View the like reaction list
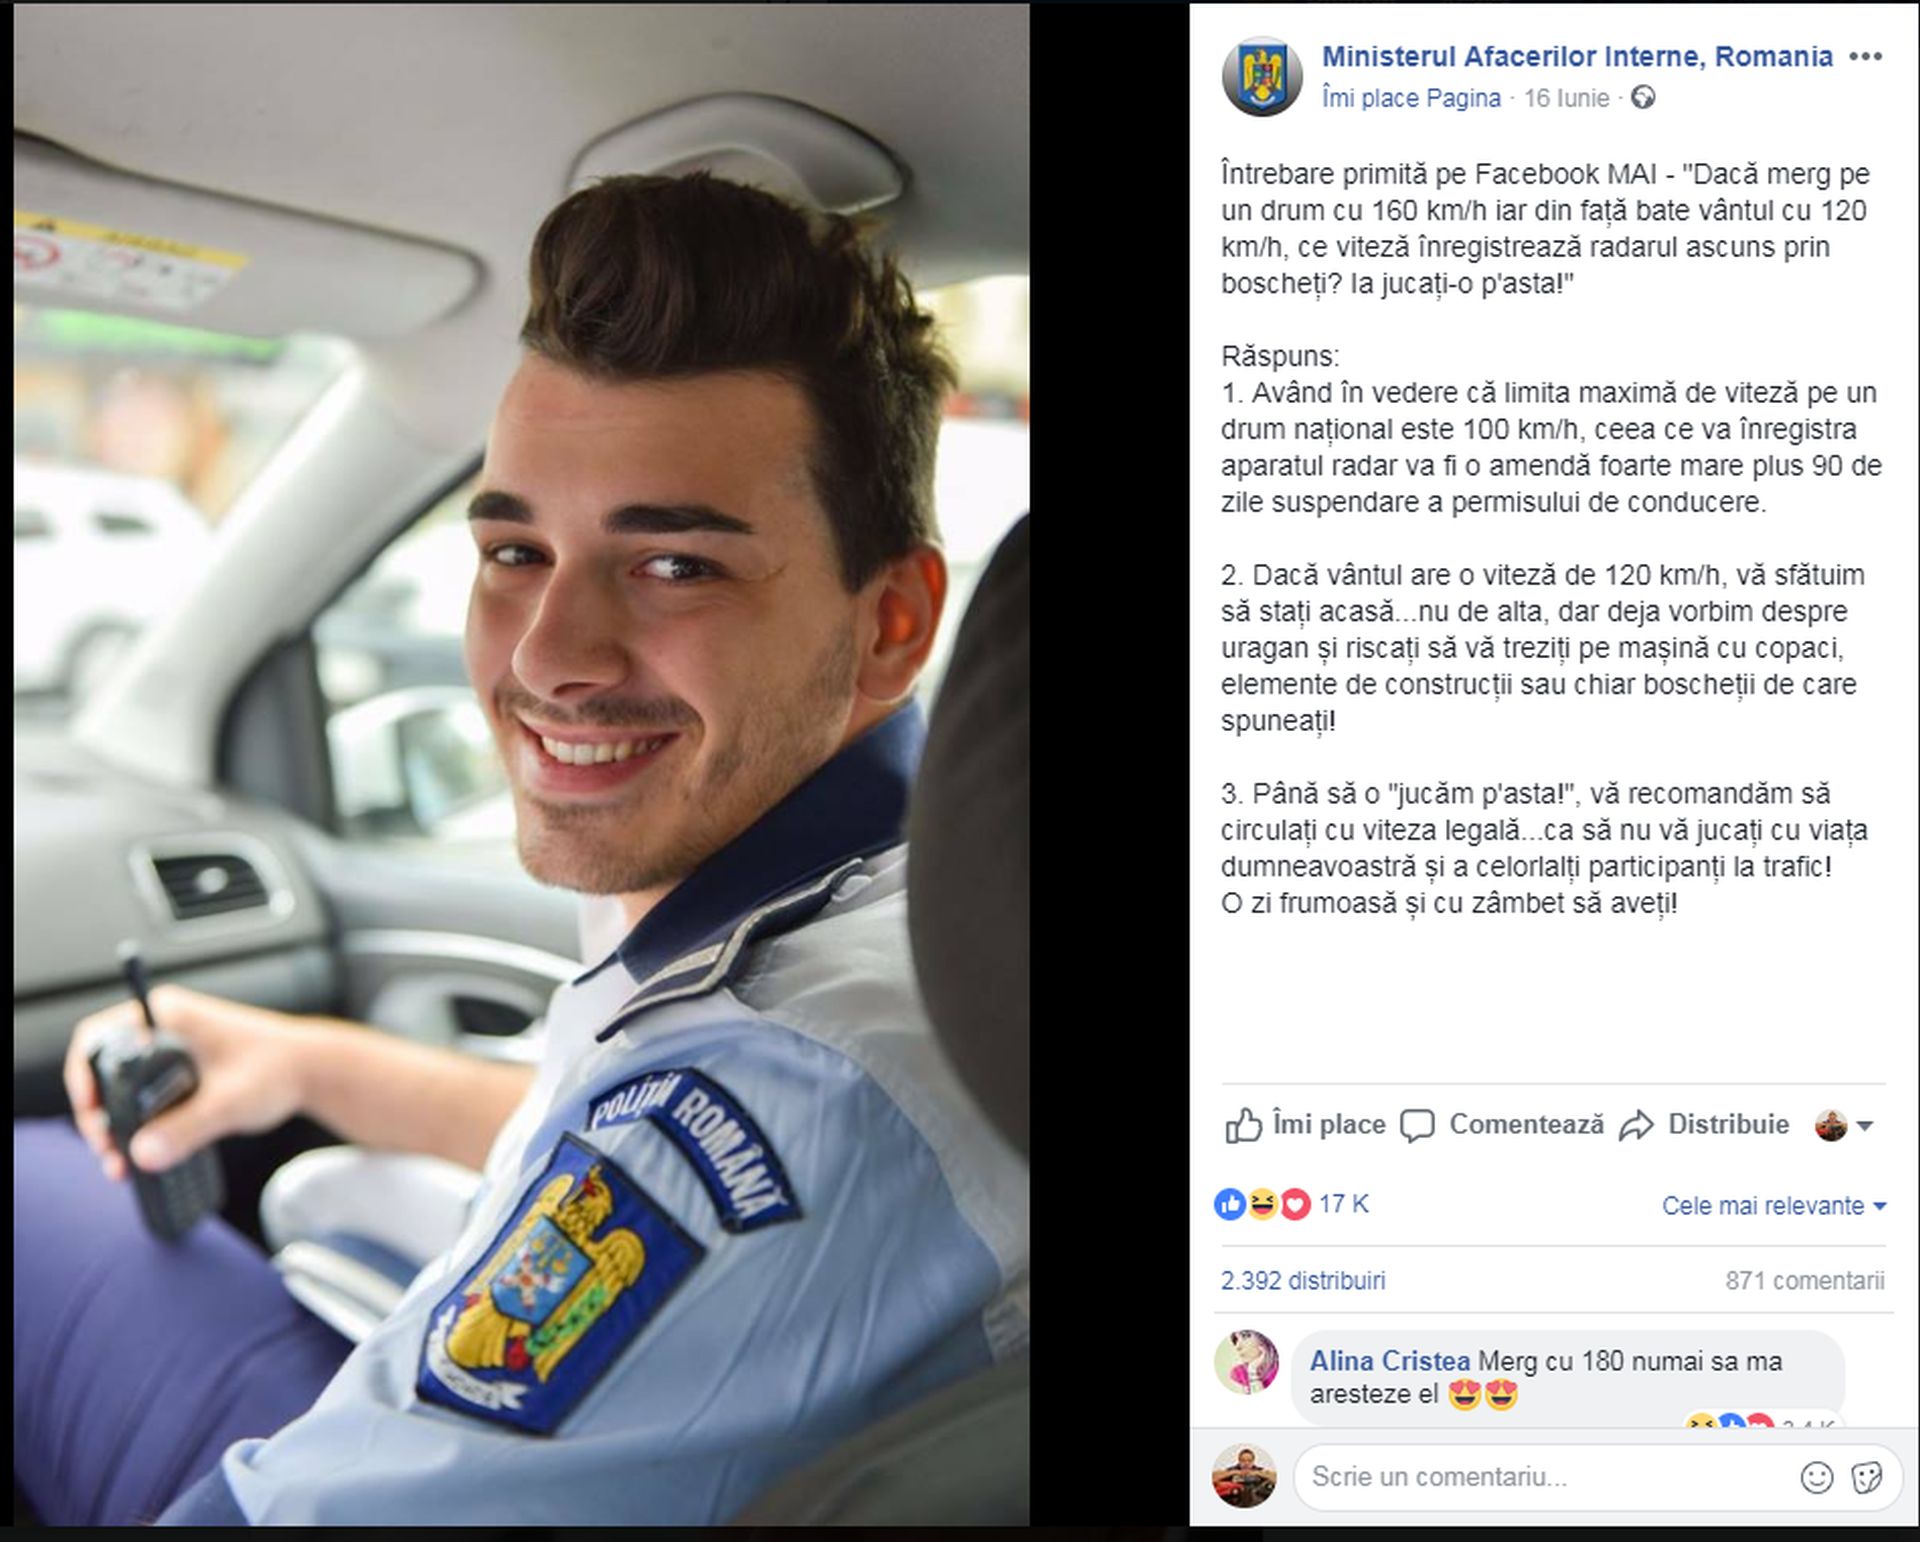The height and width of the screenshot is (1542, 1920). tap(1229, 1205)
